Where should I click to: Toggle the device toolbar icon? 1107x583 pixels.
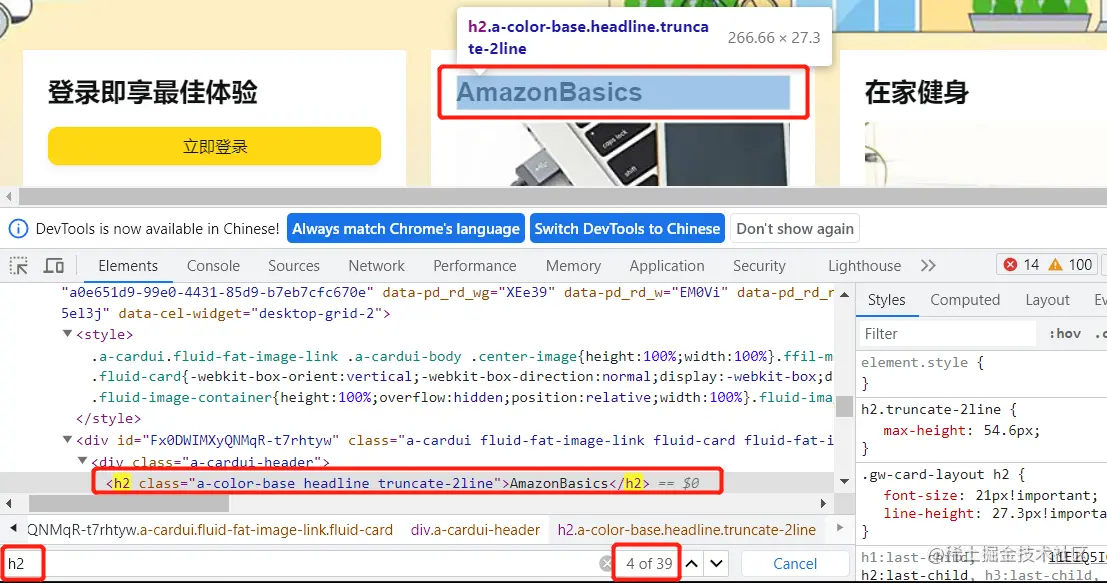click(54, 265)
